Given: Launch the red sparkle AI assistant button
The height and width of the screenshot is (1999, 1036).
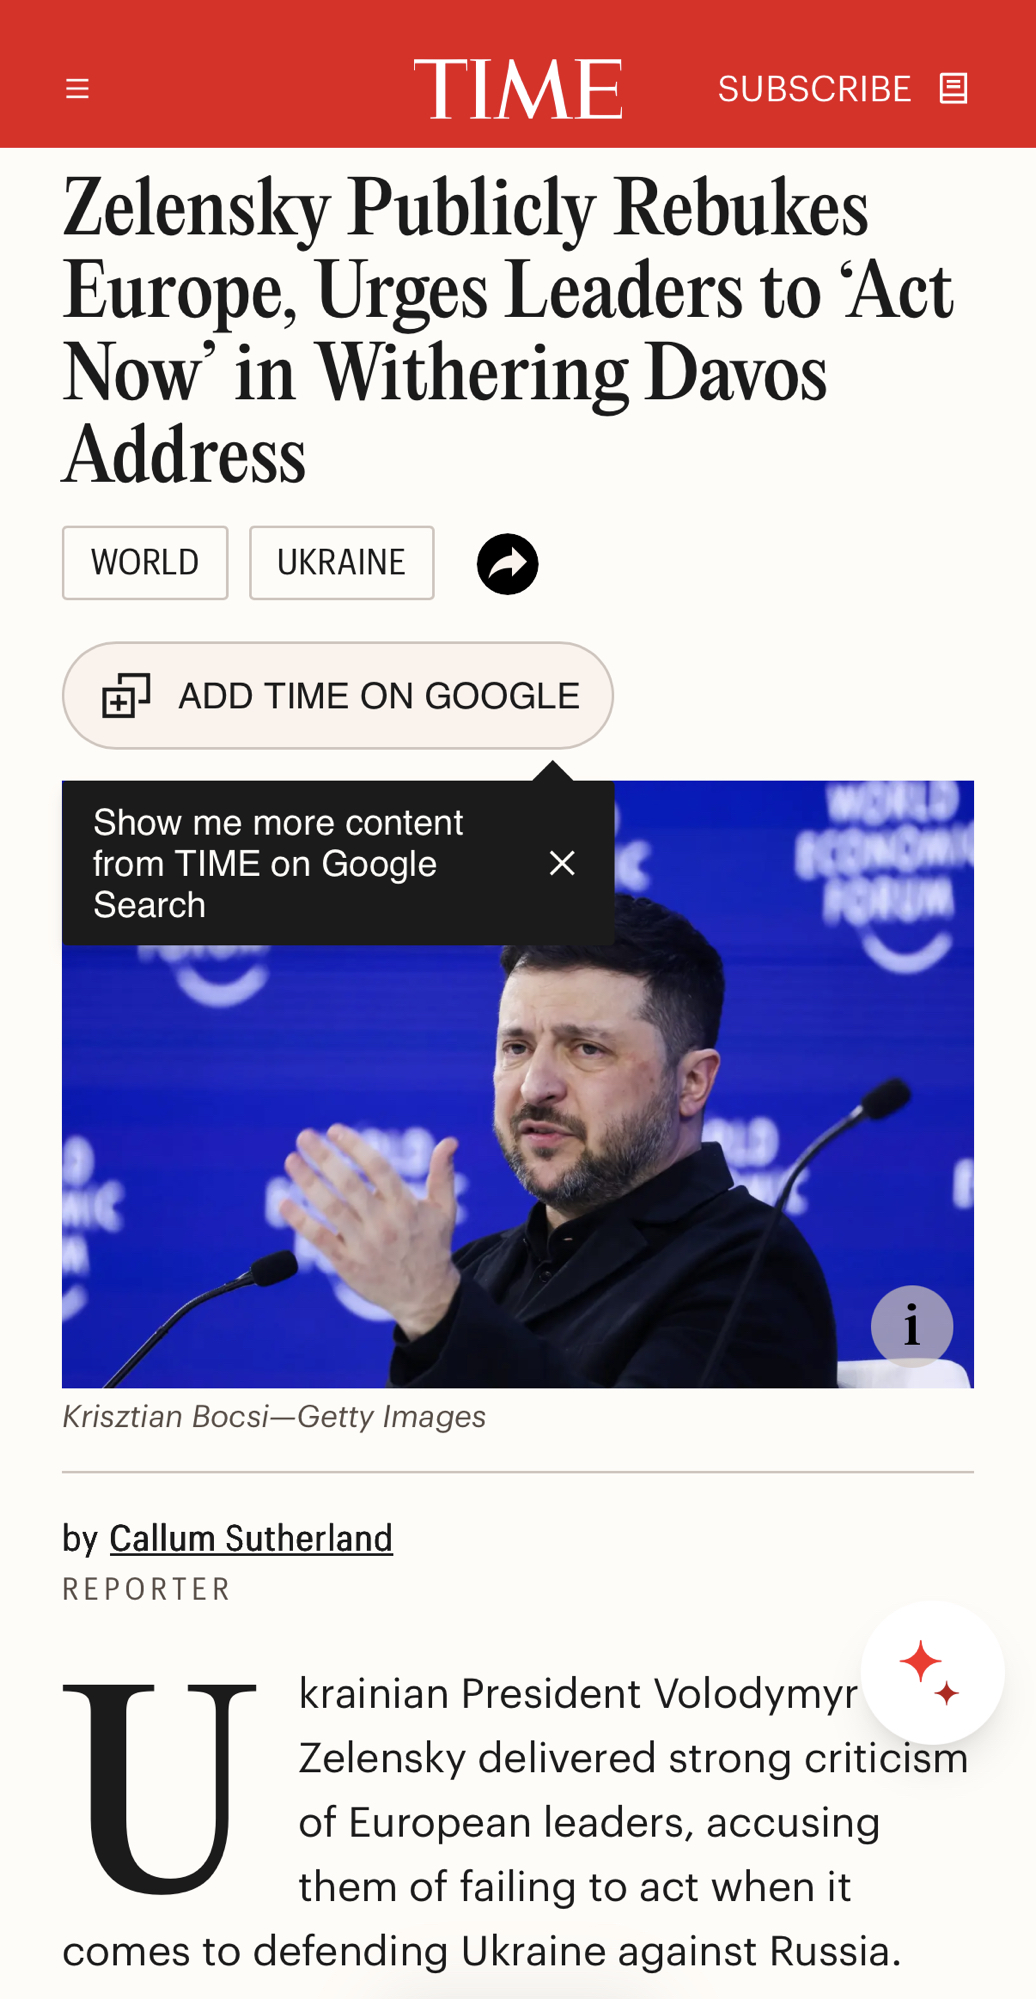Looking at the screenshot, I should 931,1672.
